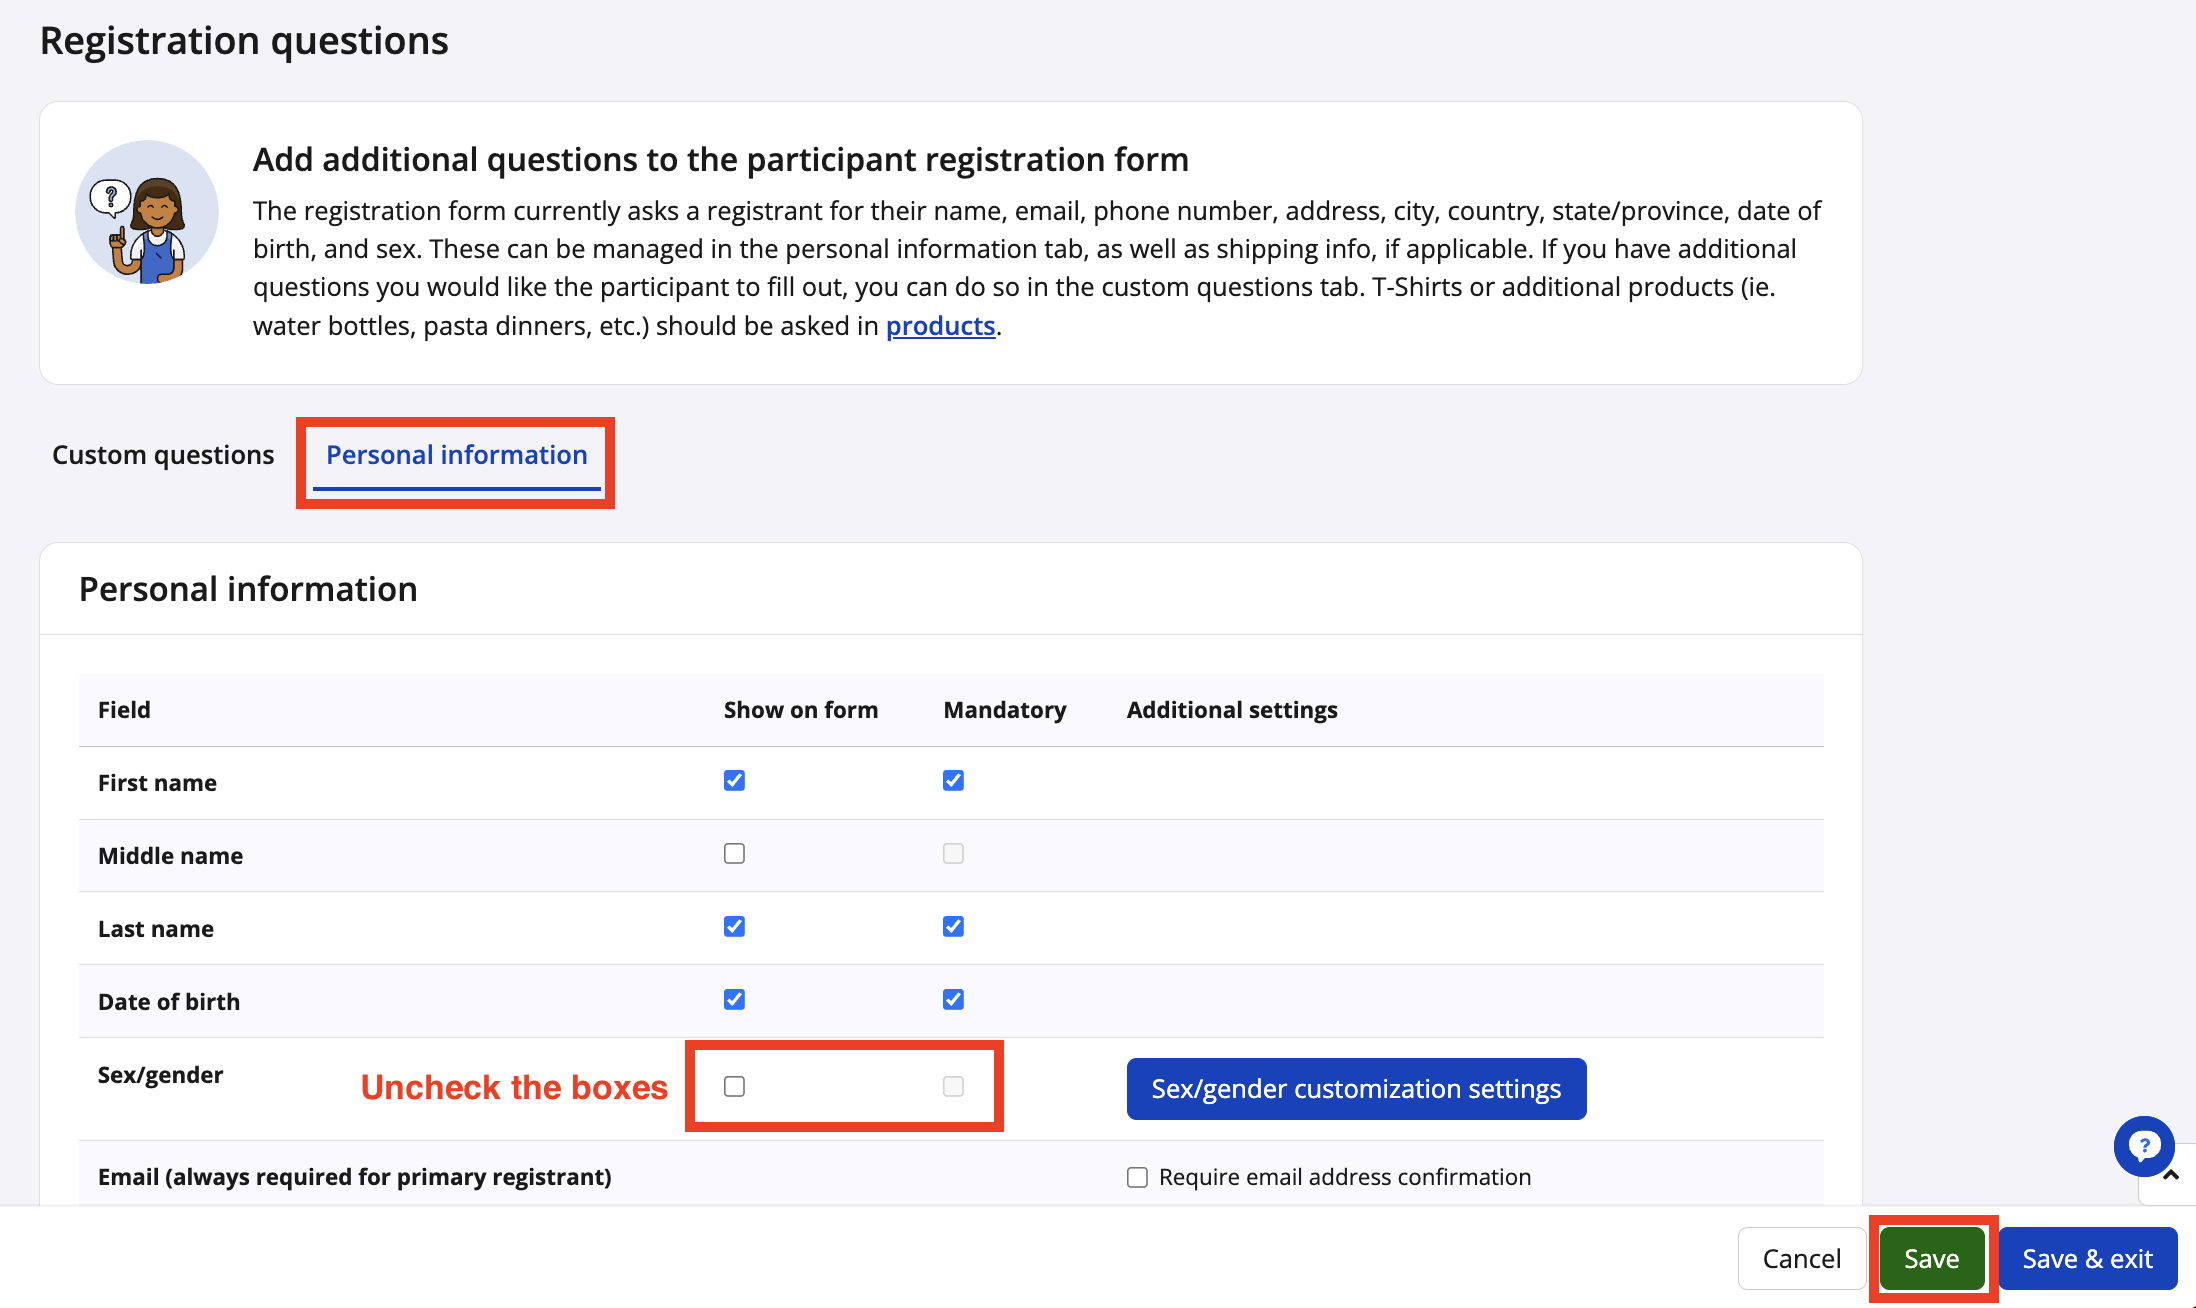Select the Personal information tab

pos(457,455)
